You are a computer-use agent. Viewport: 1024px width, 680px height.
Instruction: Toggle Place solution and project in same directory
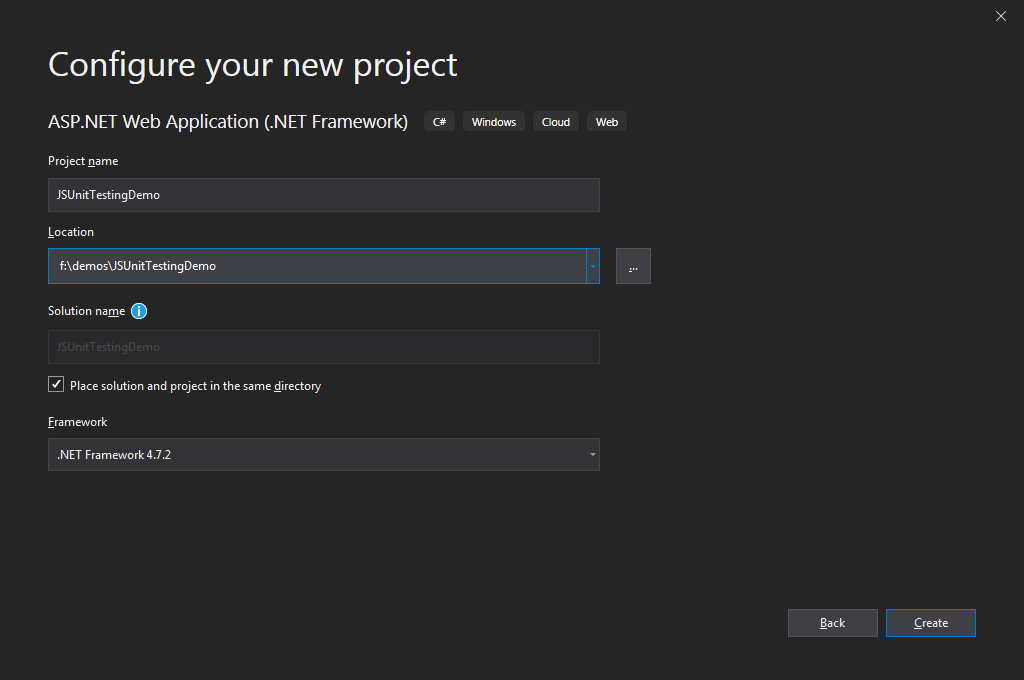tap(56, 384)
